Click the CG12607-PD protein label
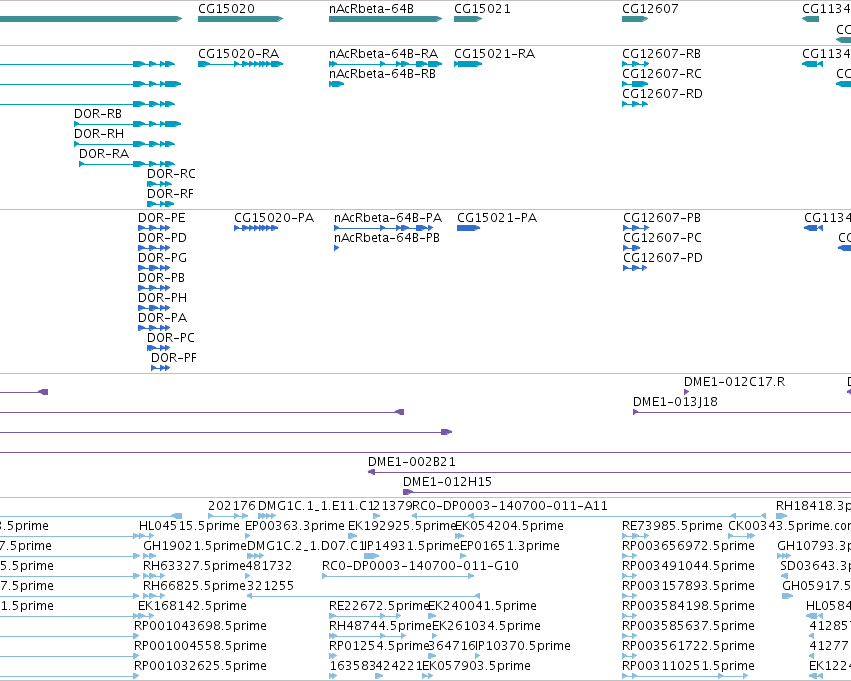851x681 pixels. 663,258
